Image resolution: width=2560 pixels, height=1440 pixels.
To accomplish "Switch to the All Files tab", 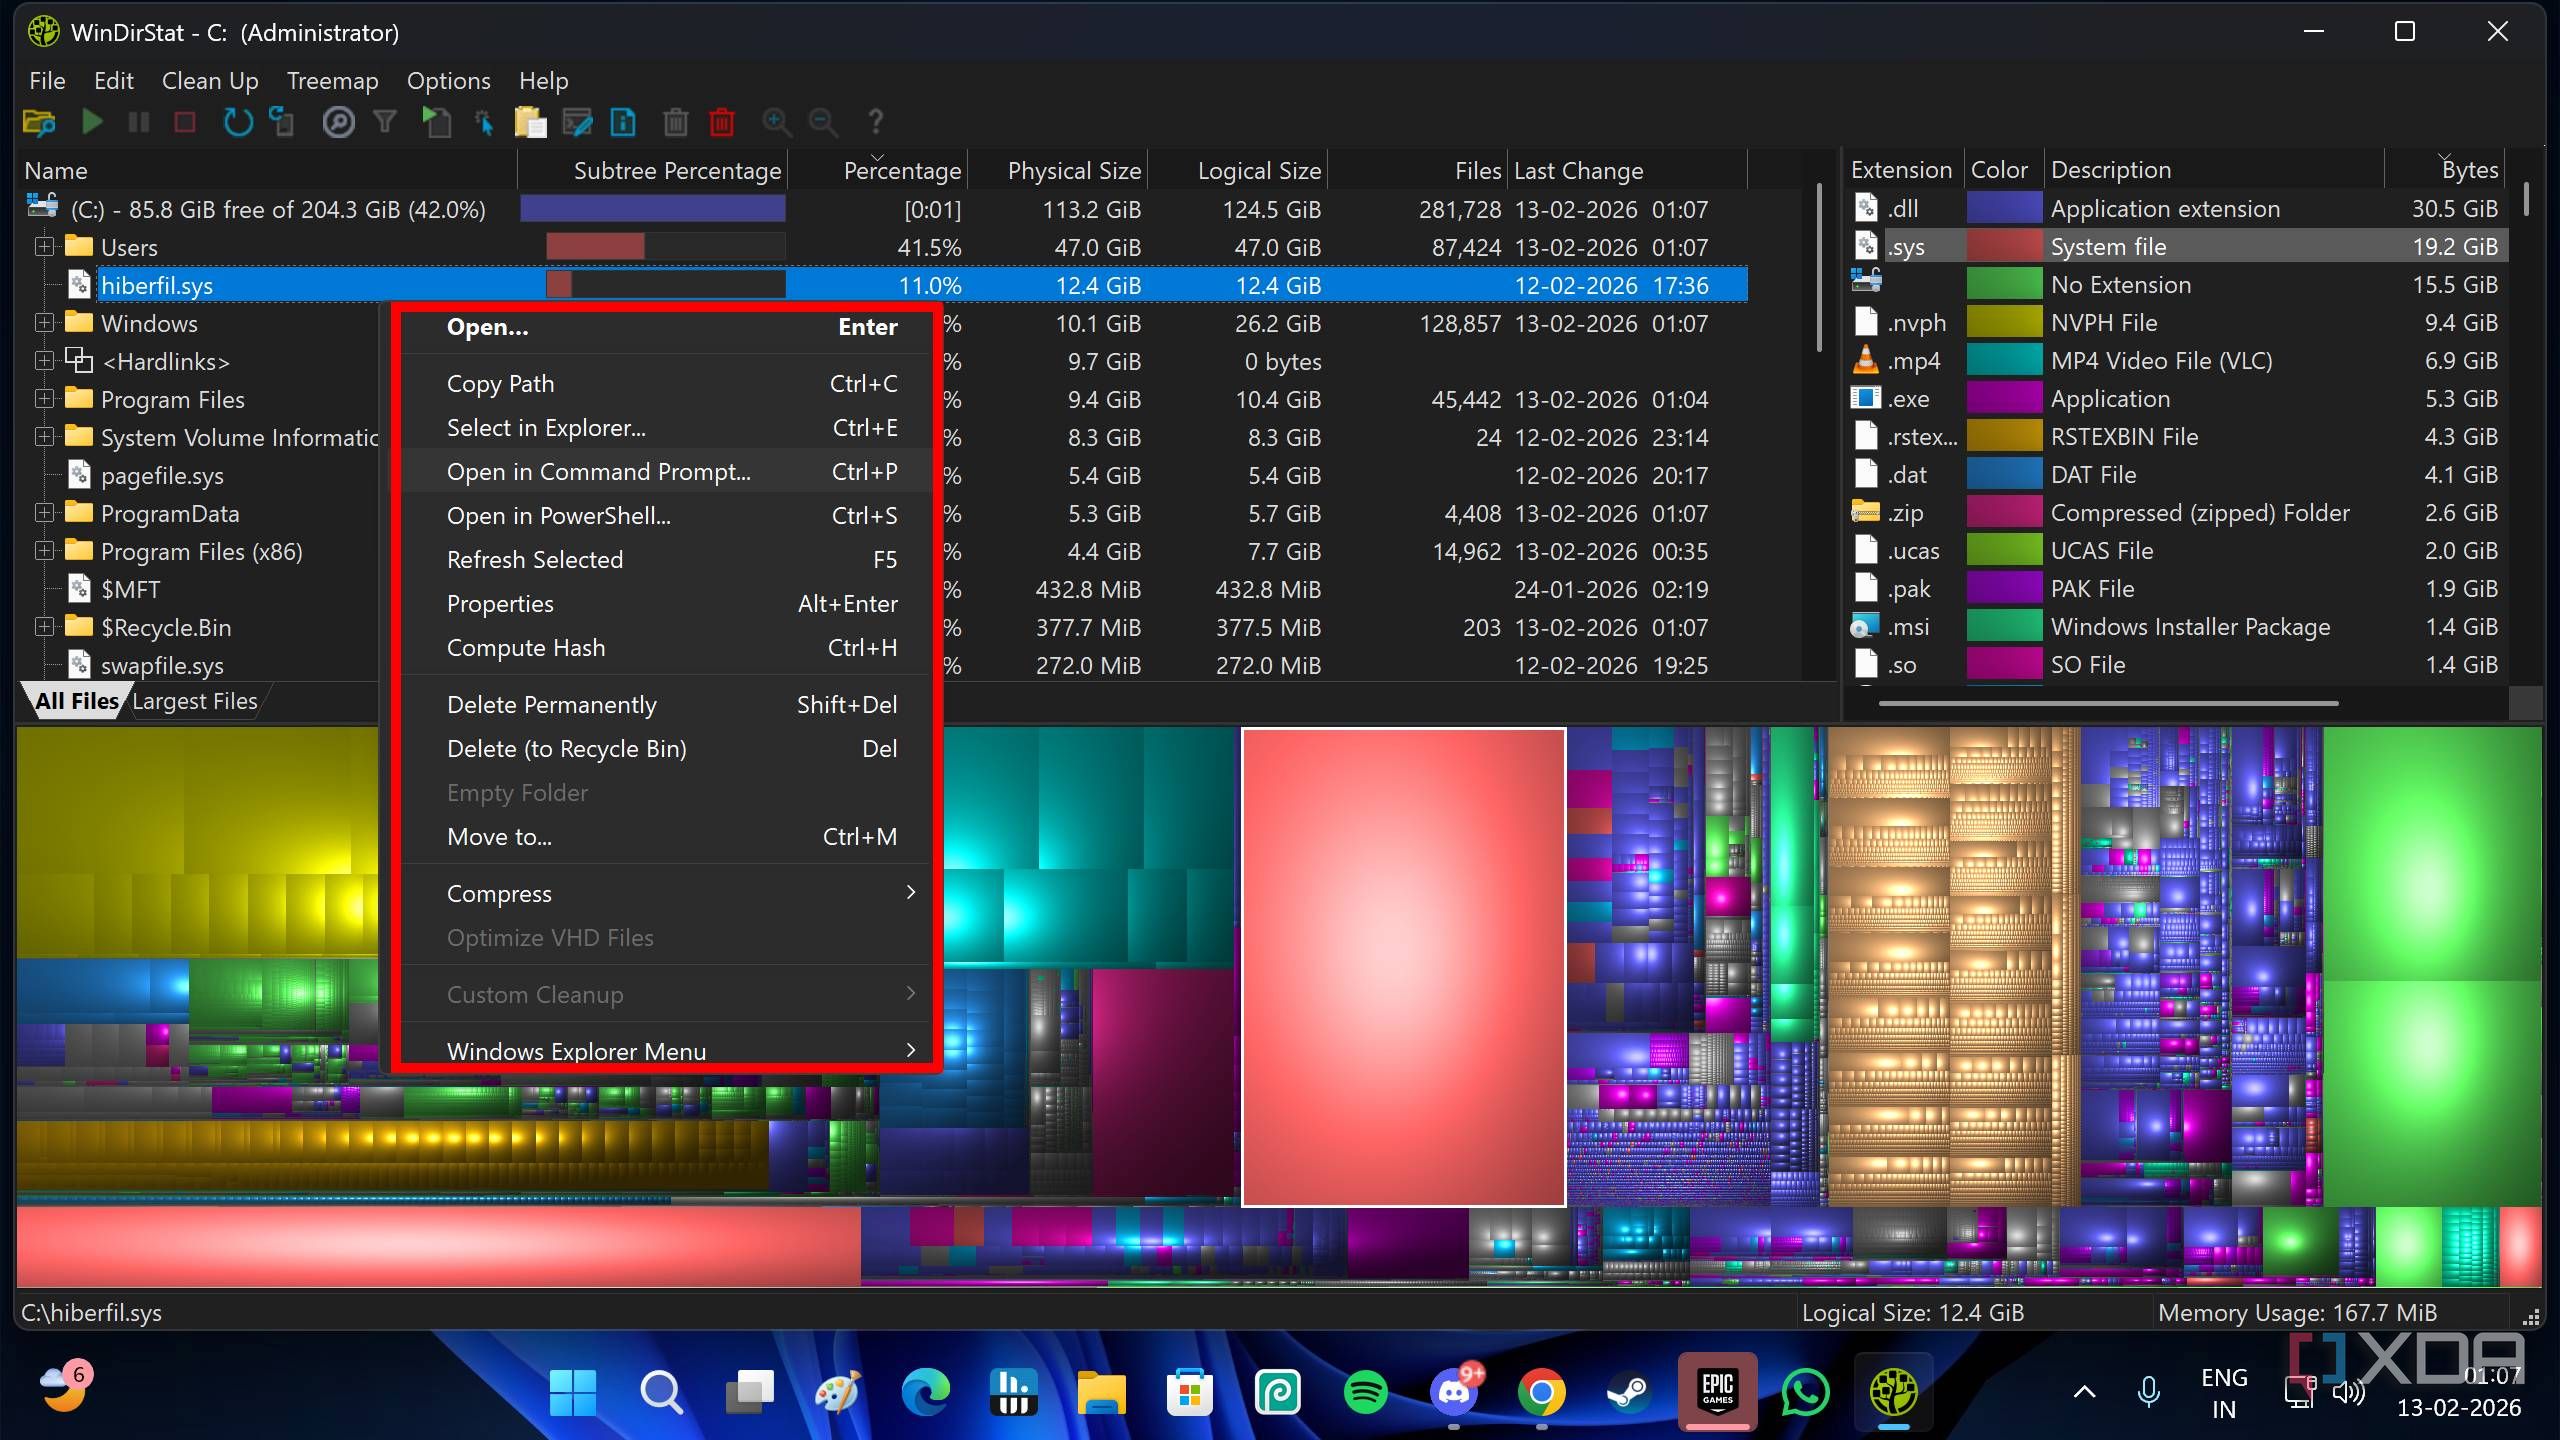I will coord(76,701).
